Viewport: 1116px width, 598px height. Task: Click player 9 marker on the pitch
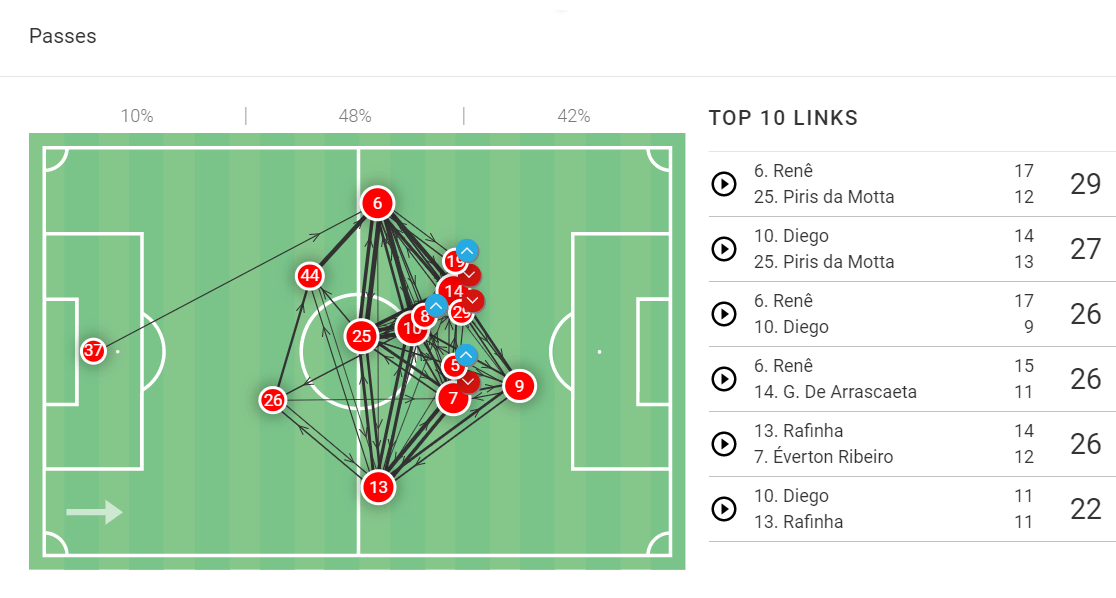tap(518, 386)
